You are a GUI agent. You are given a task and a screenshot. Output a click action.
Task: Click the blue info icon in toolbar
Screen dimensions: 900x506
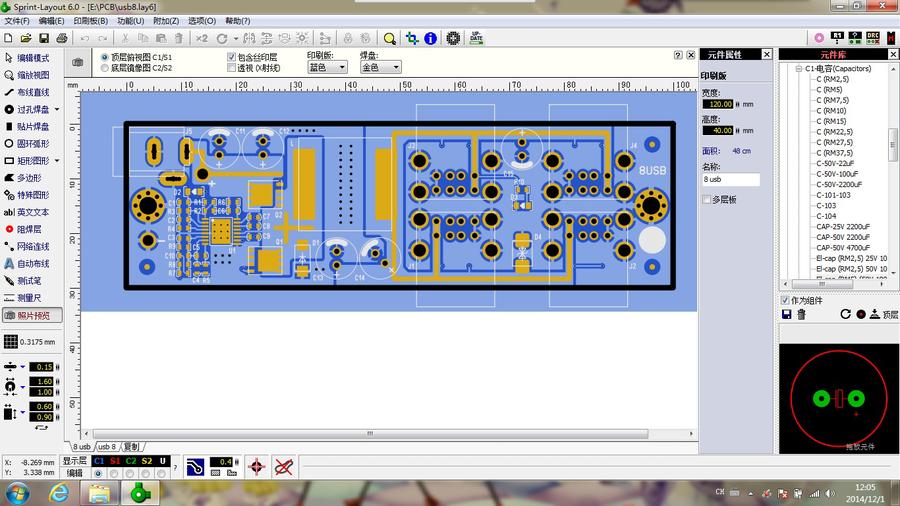[x=431, y=38]
